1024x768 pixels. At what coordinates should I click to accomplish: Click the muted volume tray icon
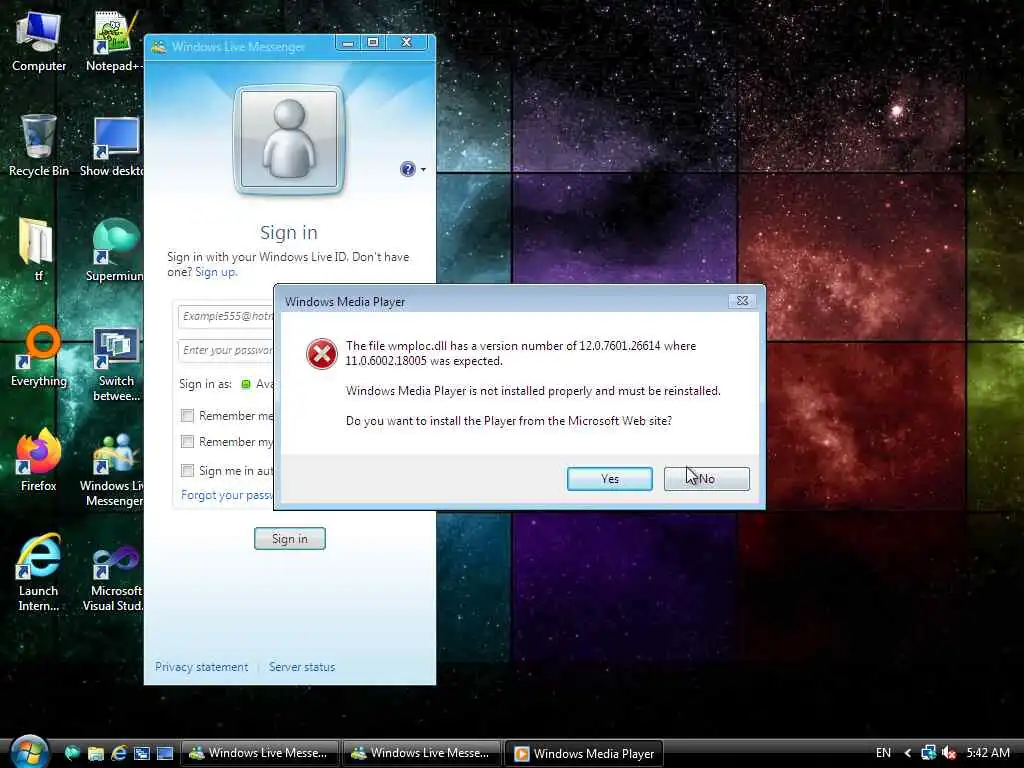tap(949, 753)
